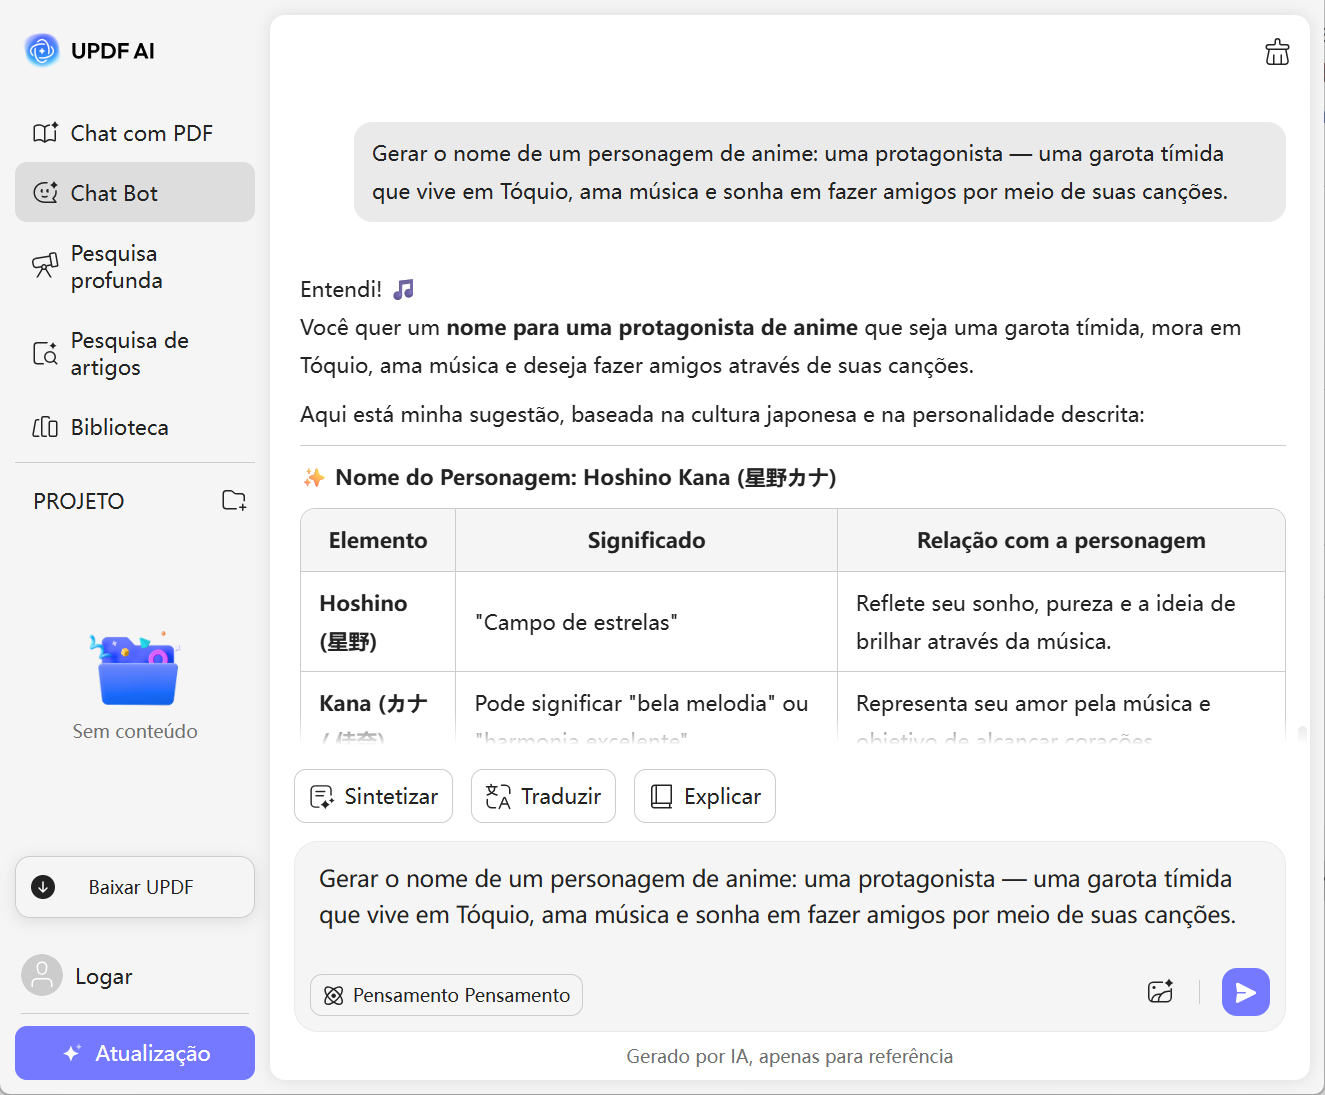Click the empty folder illustration
The image size is (1325, 1095).
click(x=135, y=669)
